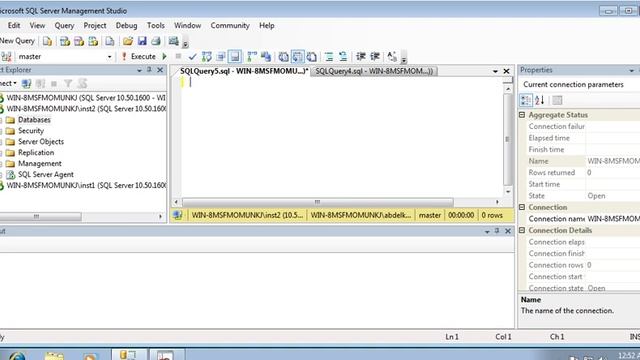Switch output to Results to Text
Viewport: 640px width, 360px height.
(283, 57)
